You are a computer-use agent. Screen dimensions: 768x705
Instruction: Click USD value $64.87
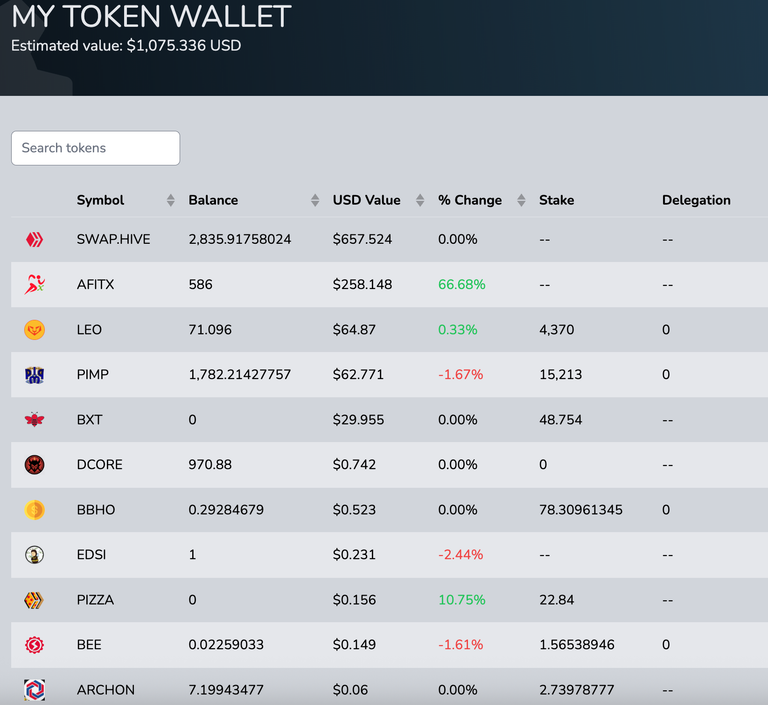pos(354,330)
